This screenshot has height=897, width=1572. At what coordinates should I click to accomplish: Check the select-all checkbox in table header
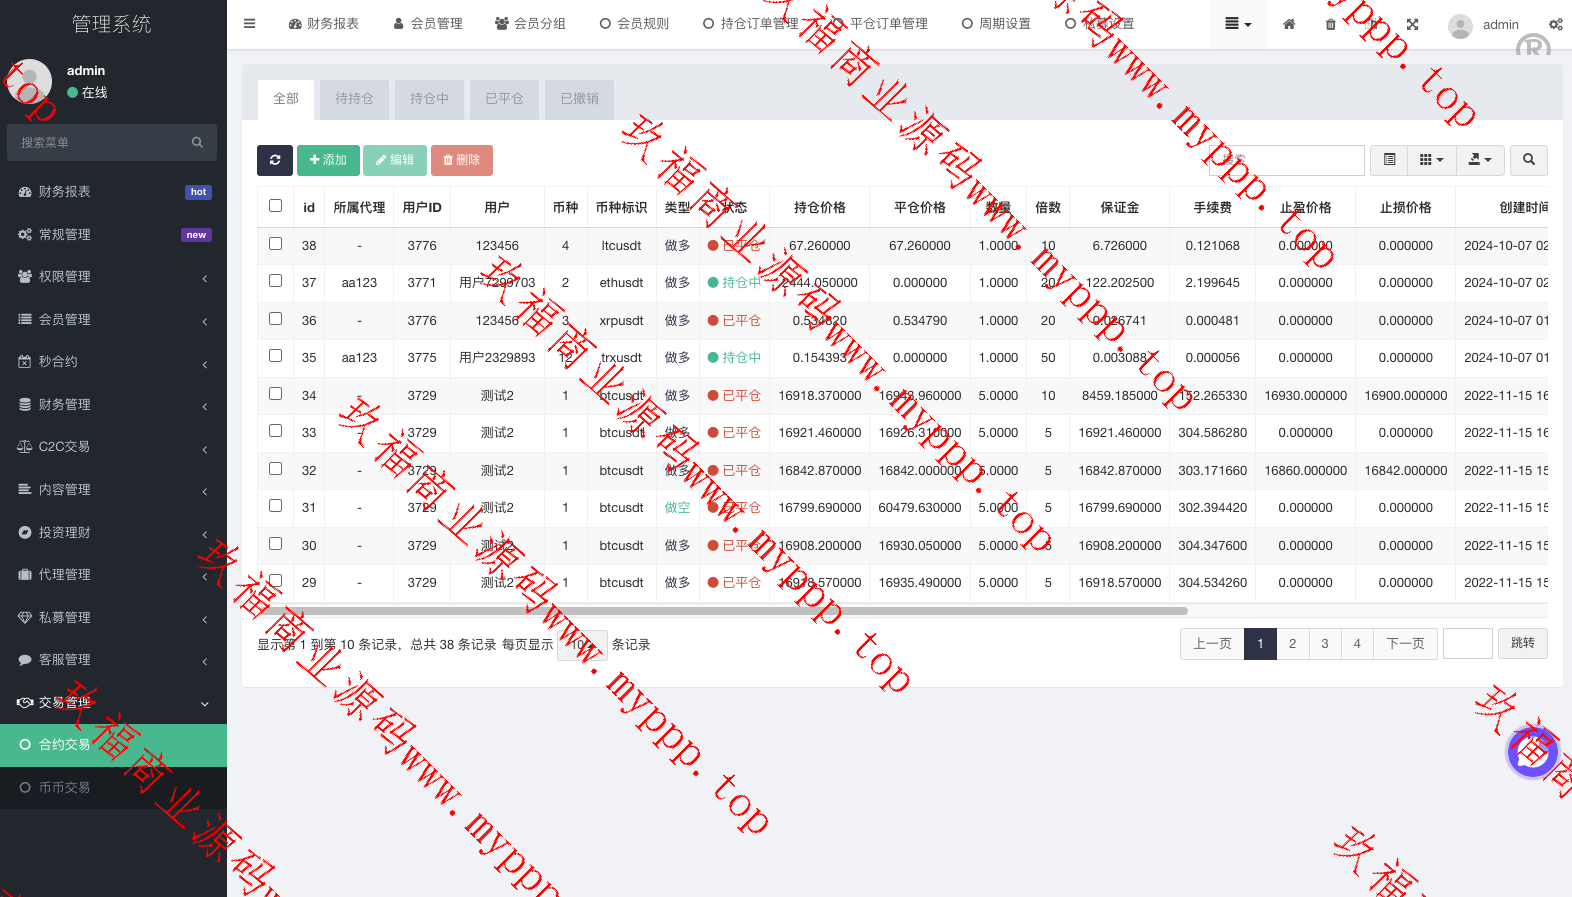pyautogui.click(x=276, y=206)
